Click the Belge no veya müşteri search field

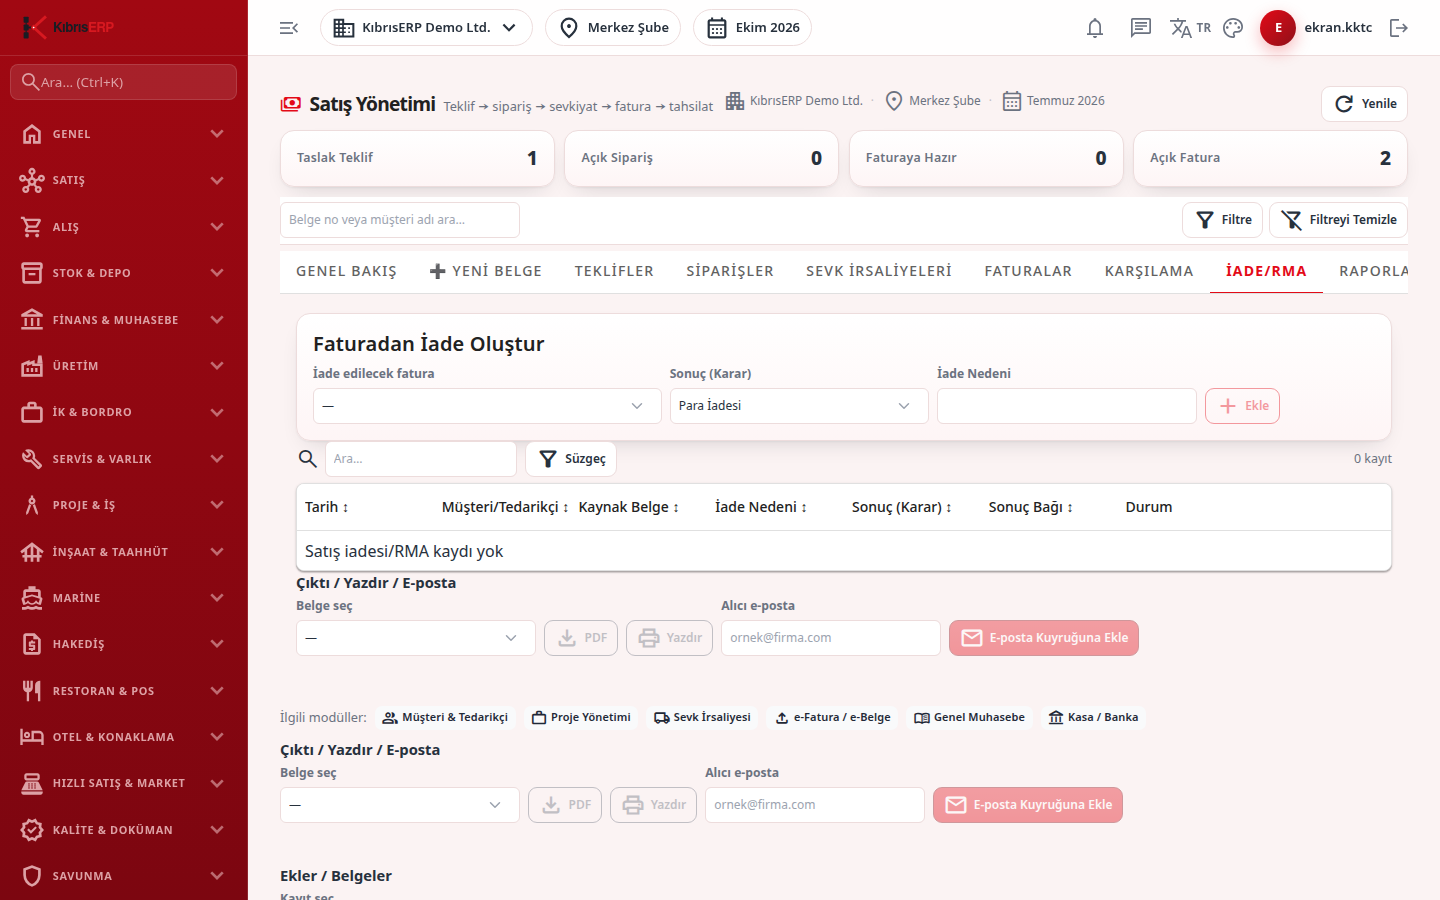tap(400, 220)
